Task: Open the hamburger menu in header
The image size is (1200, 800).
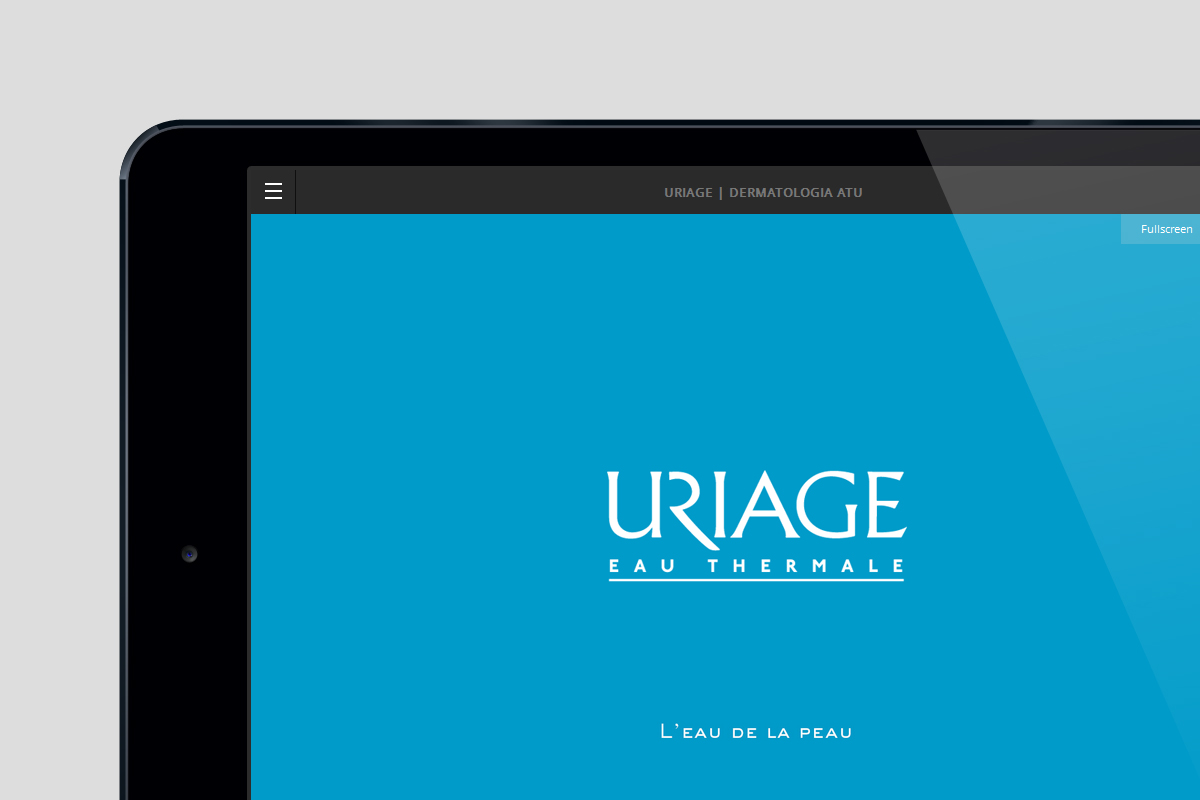Action: tap(273, 191)
